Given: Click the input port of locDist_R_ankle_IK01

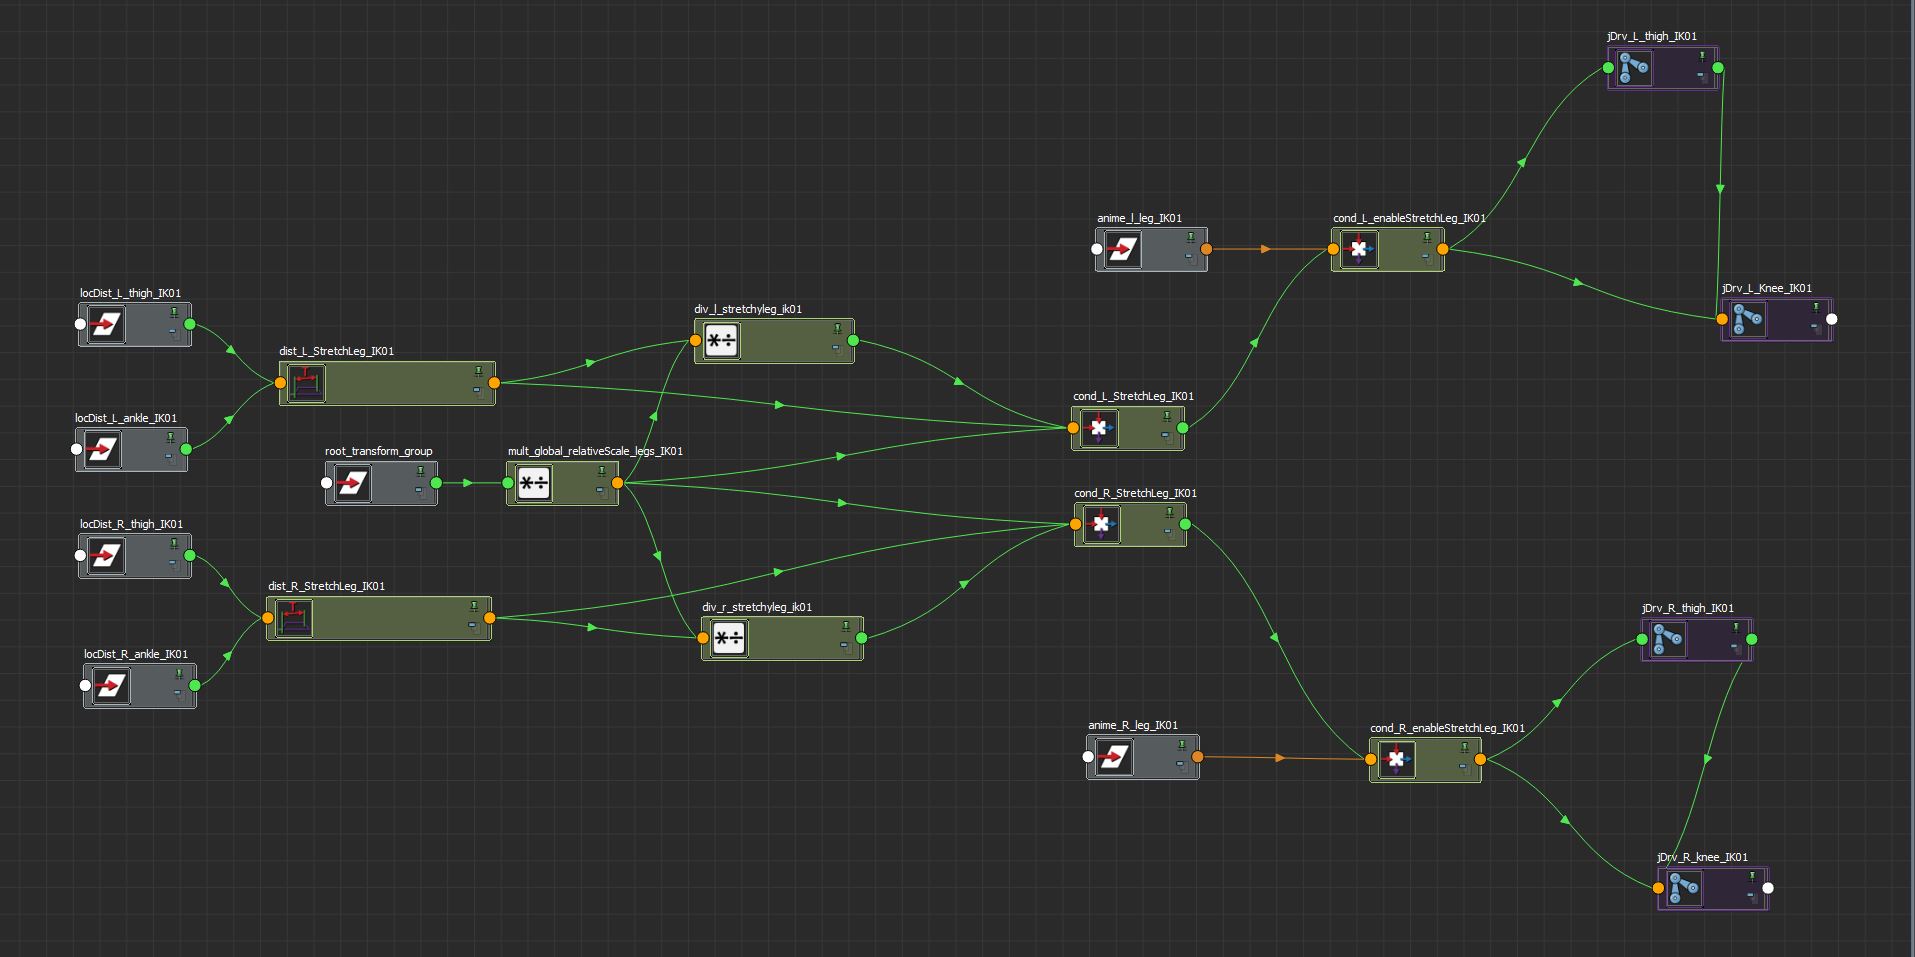Looking at the screenshot, I should coord(85,686).
